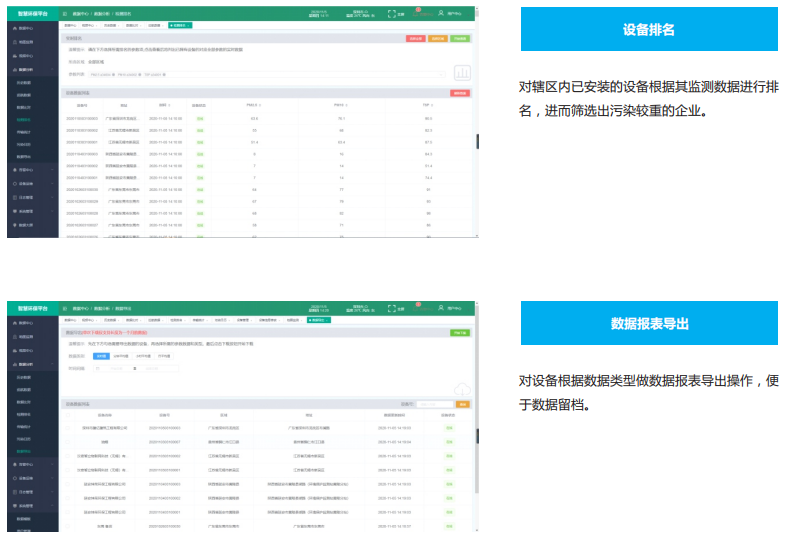Click the cloud download icon in export page
Image resolution: width=793 pixels, height=544 pixels.
click(x=462, y=390)
